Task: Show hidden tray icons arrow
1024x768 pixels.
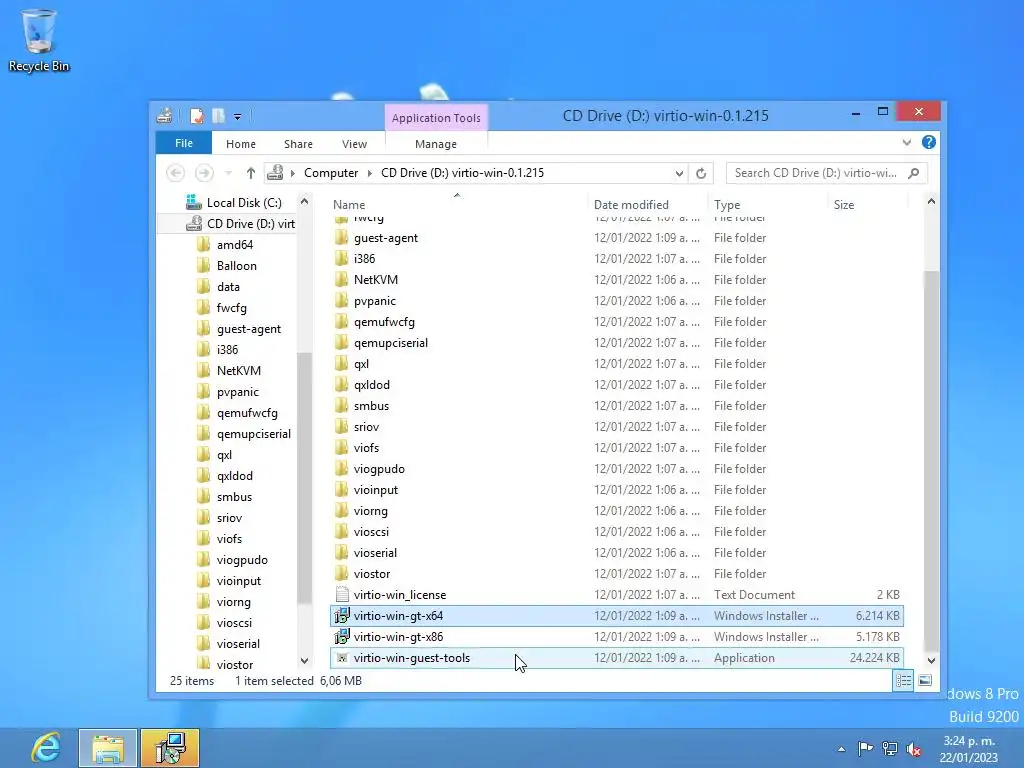Action: 841,749
